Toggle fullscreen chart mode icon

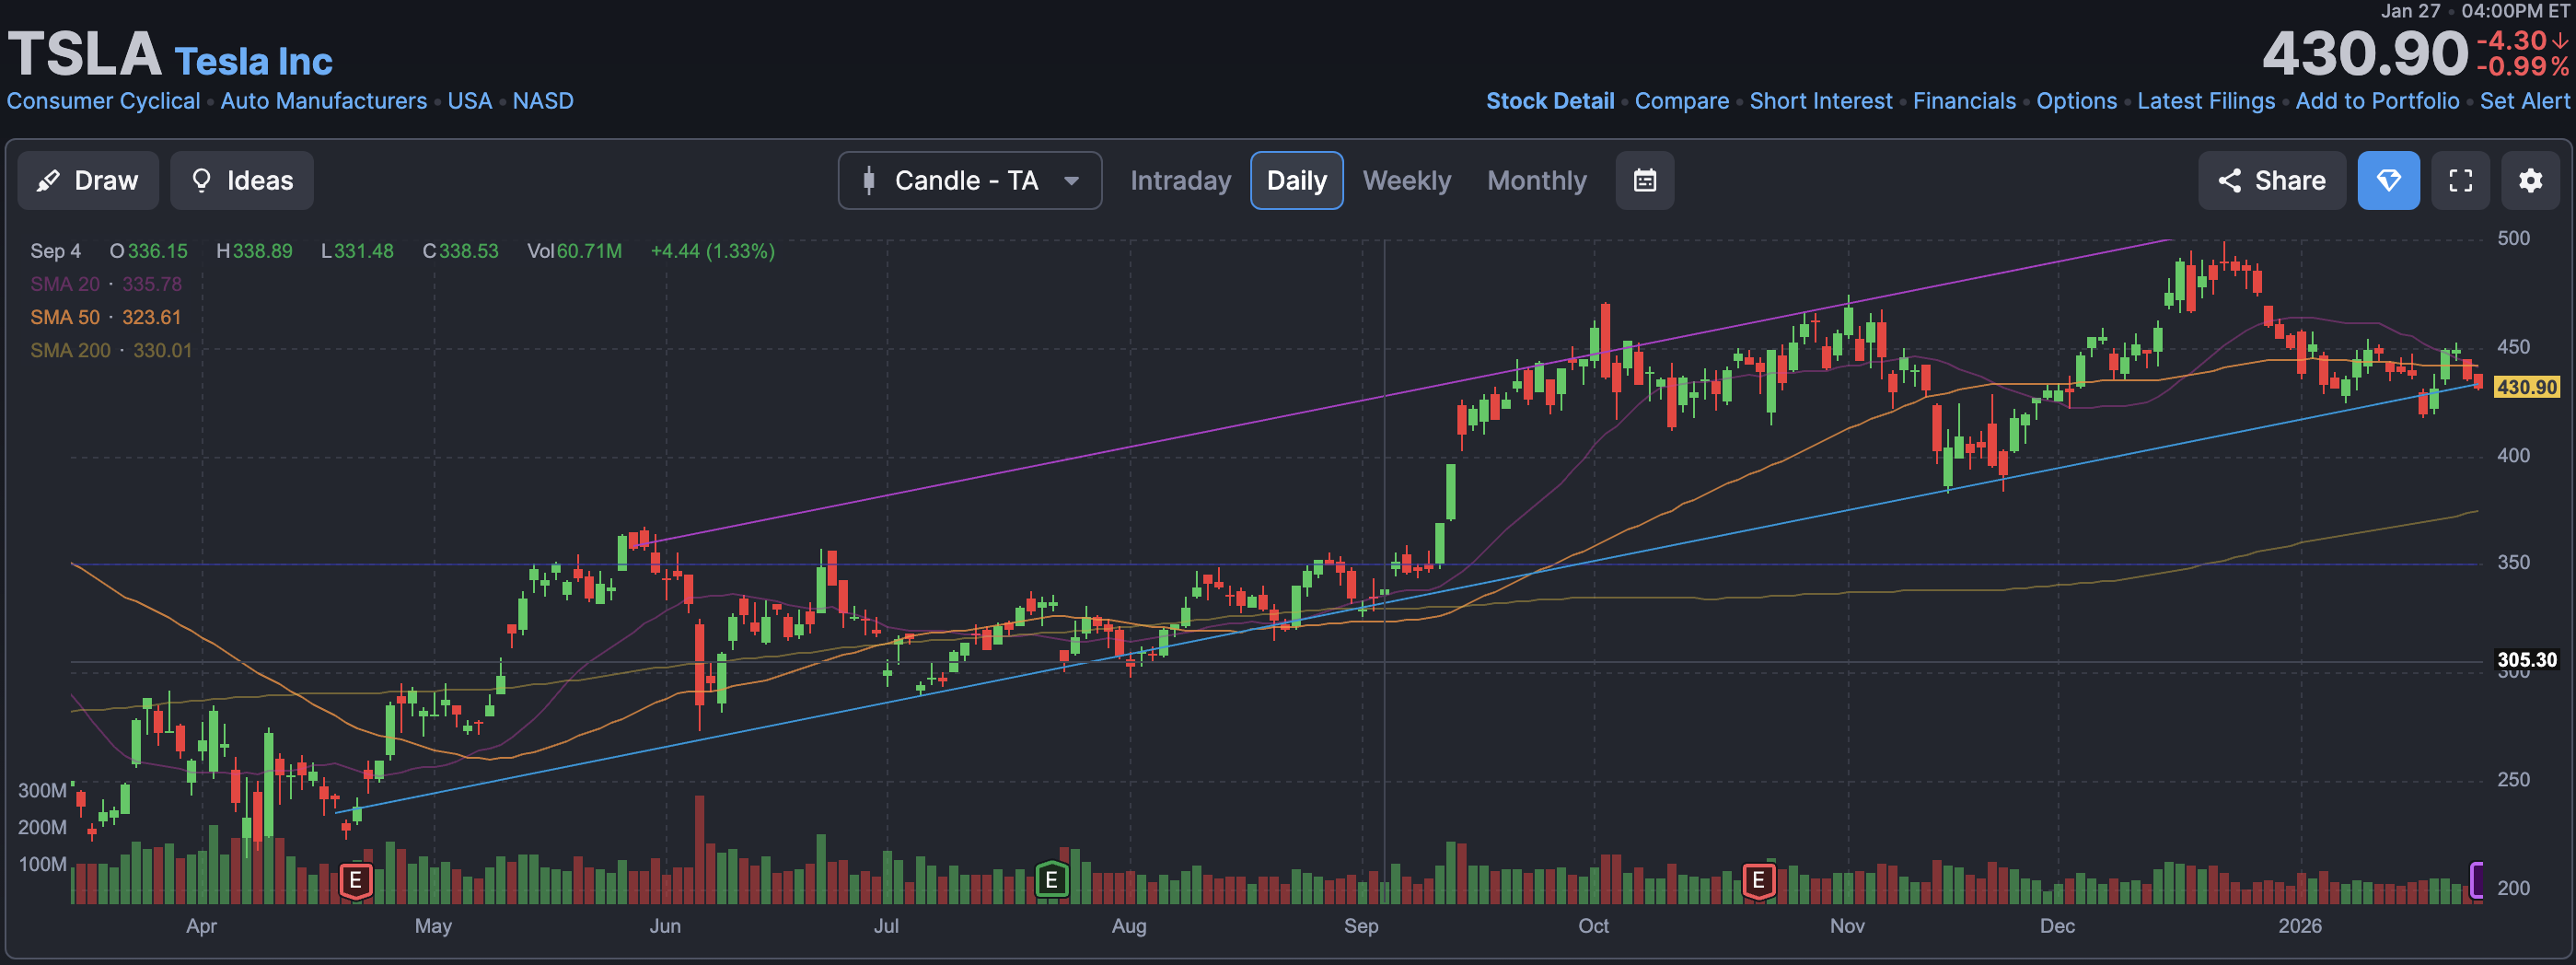(2461, 181)
